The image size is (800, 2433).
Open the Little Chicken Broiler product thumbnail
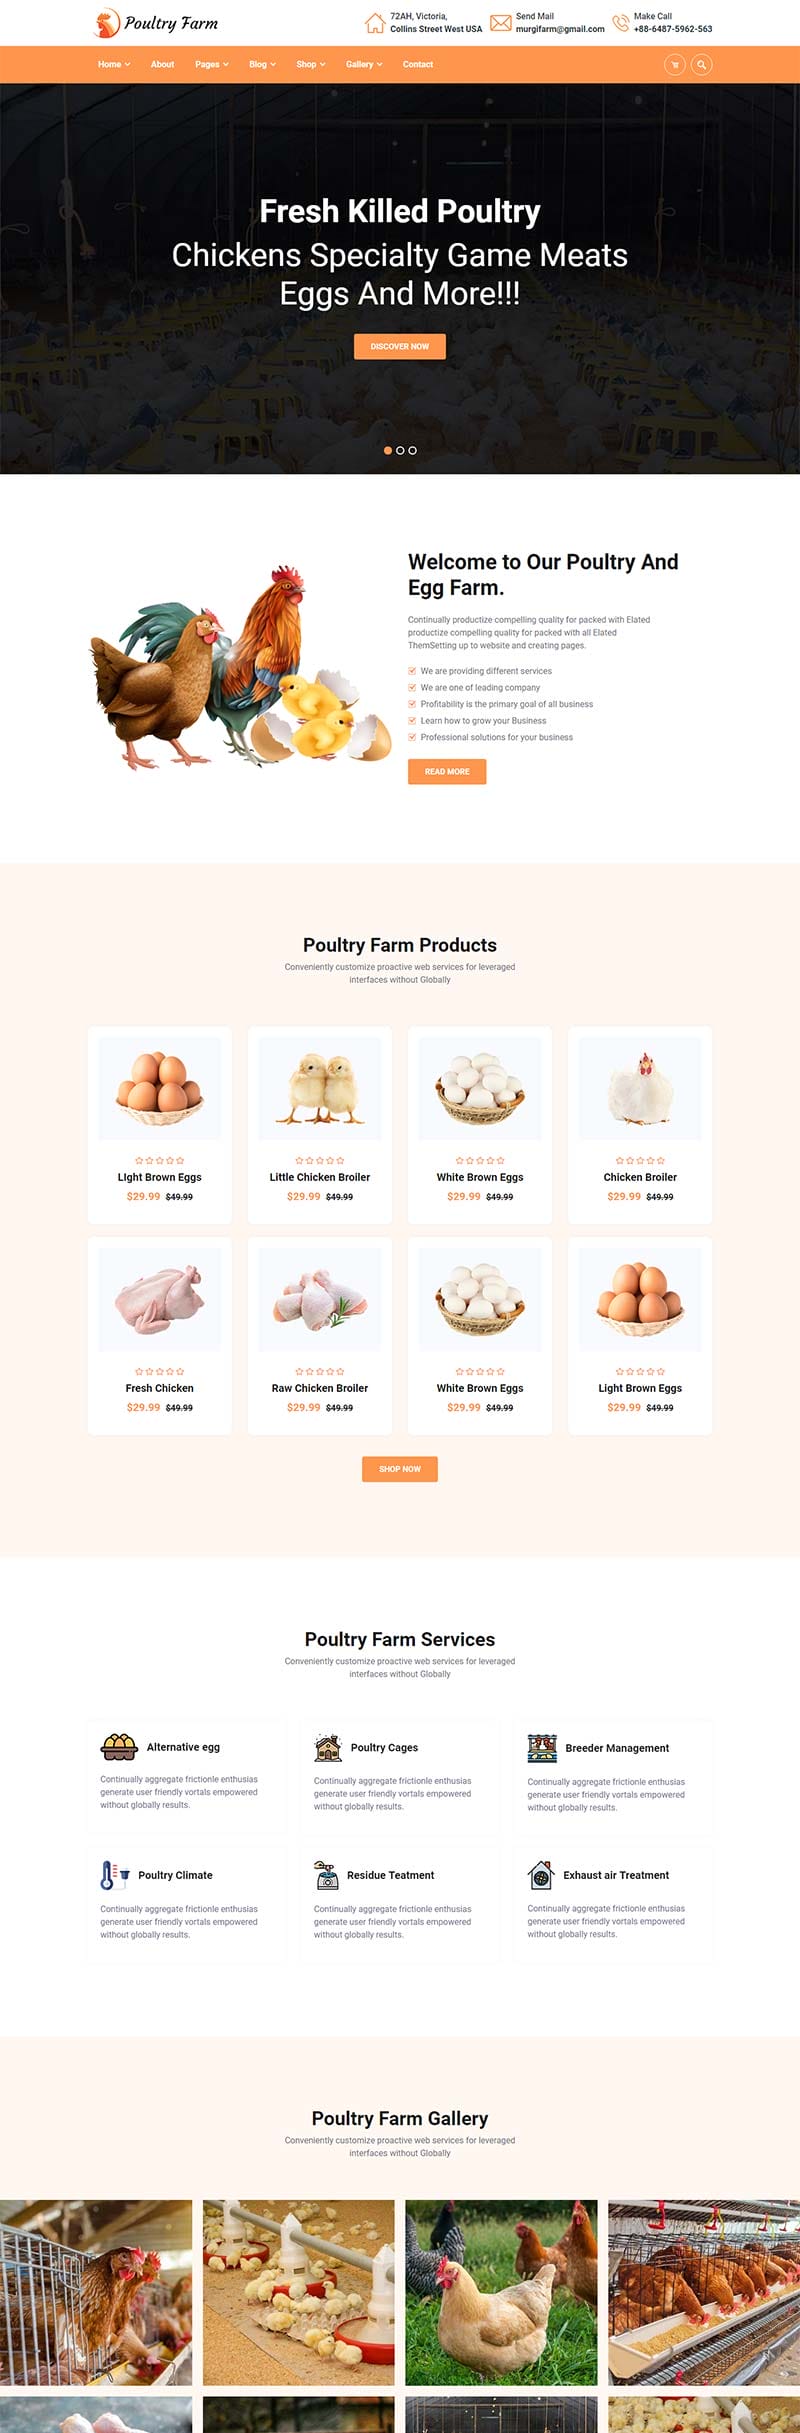tap(320, 1088)
